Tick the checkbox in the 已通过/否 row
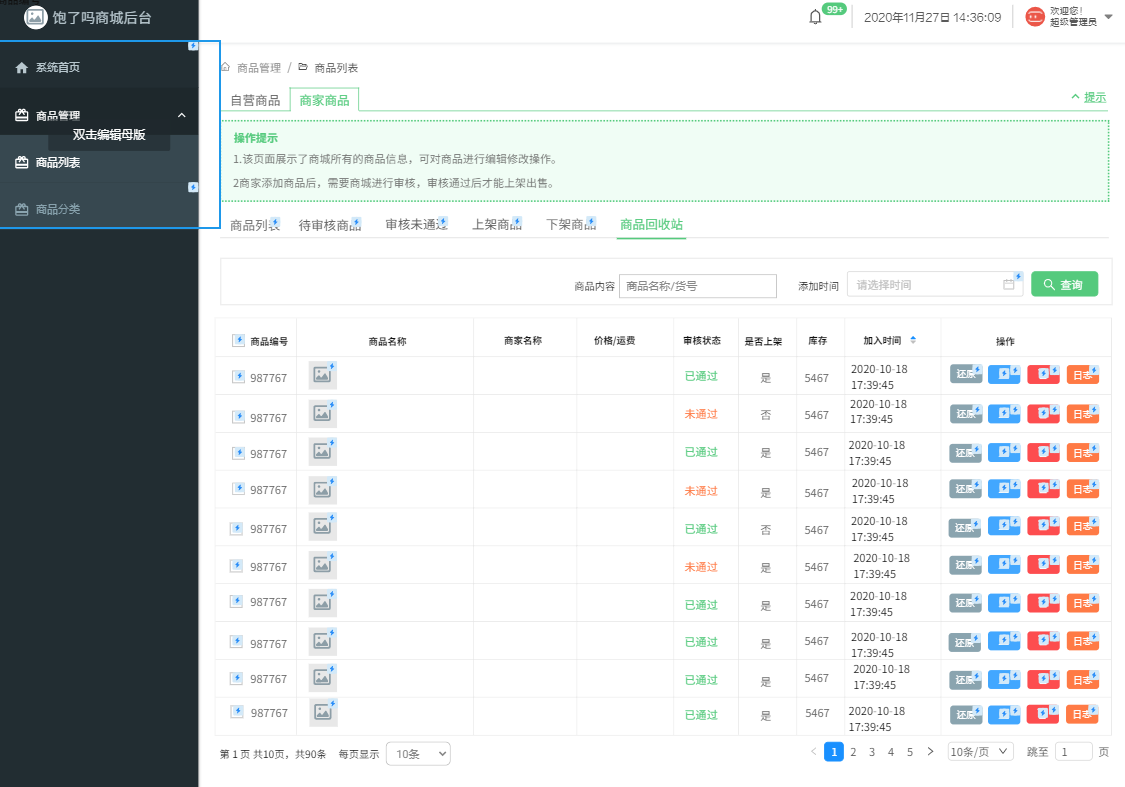 236,528
